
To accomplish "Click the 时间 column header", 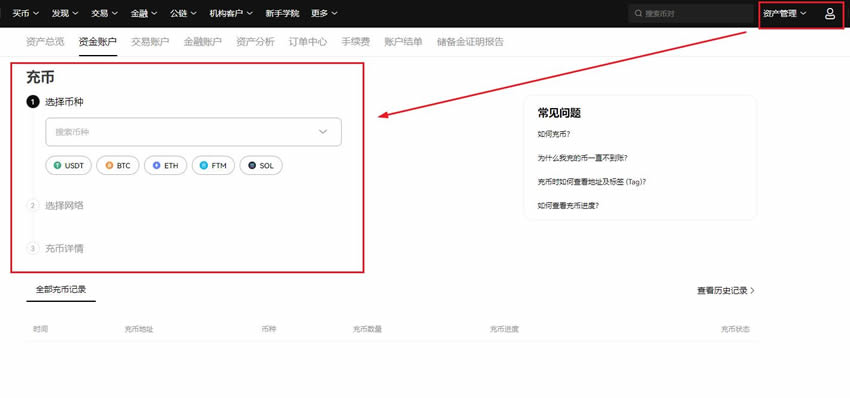I will (x=40, y=329).
